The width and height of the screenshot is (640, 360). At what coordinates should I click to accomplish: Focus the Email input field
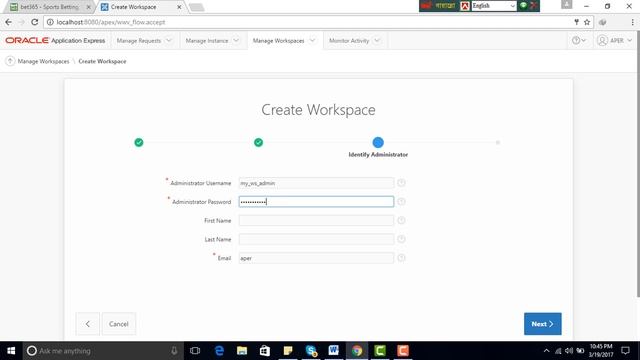pyautogui.click(x=316, y=258)
